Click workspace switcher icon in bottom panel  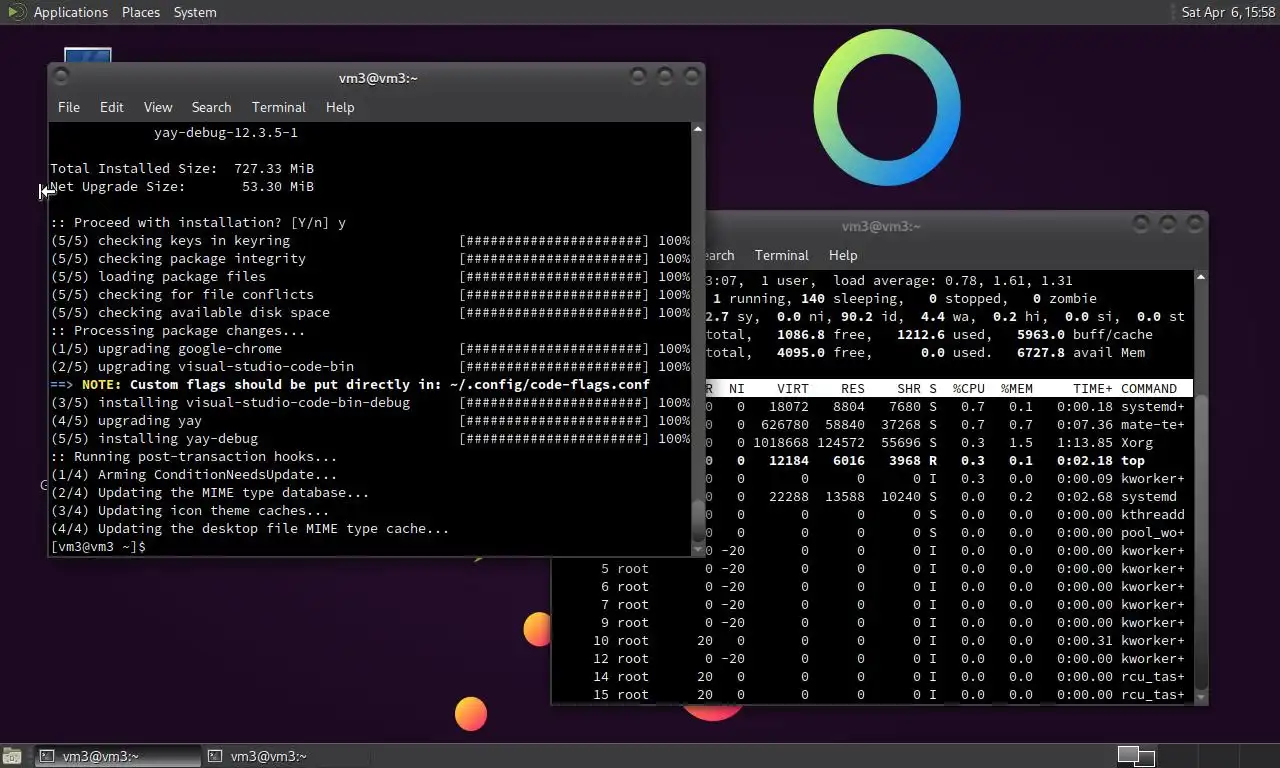tap(1136, 756)
